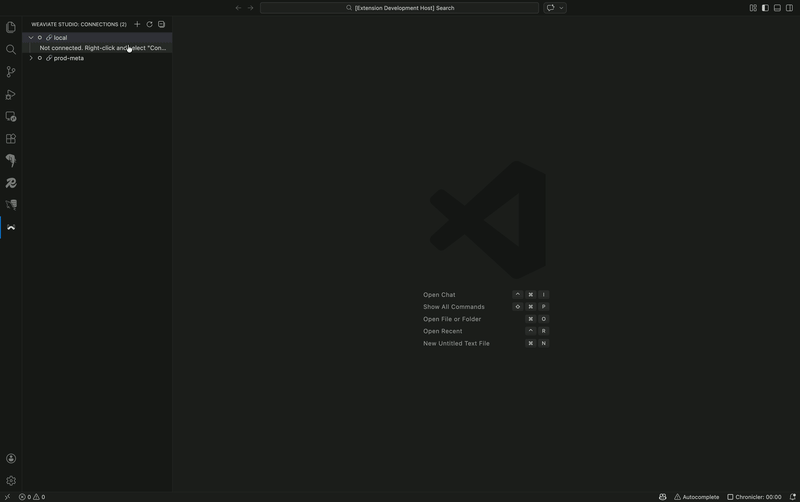Click the Weaviate Studio: Connections (2) header
Screen dimensions: 800x502
(x=79, y=24)
